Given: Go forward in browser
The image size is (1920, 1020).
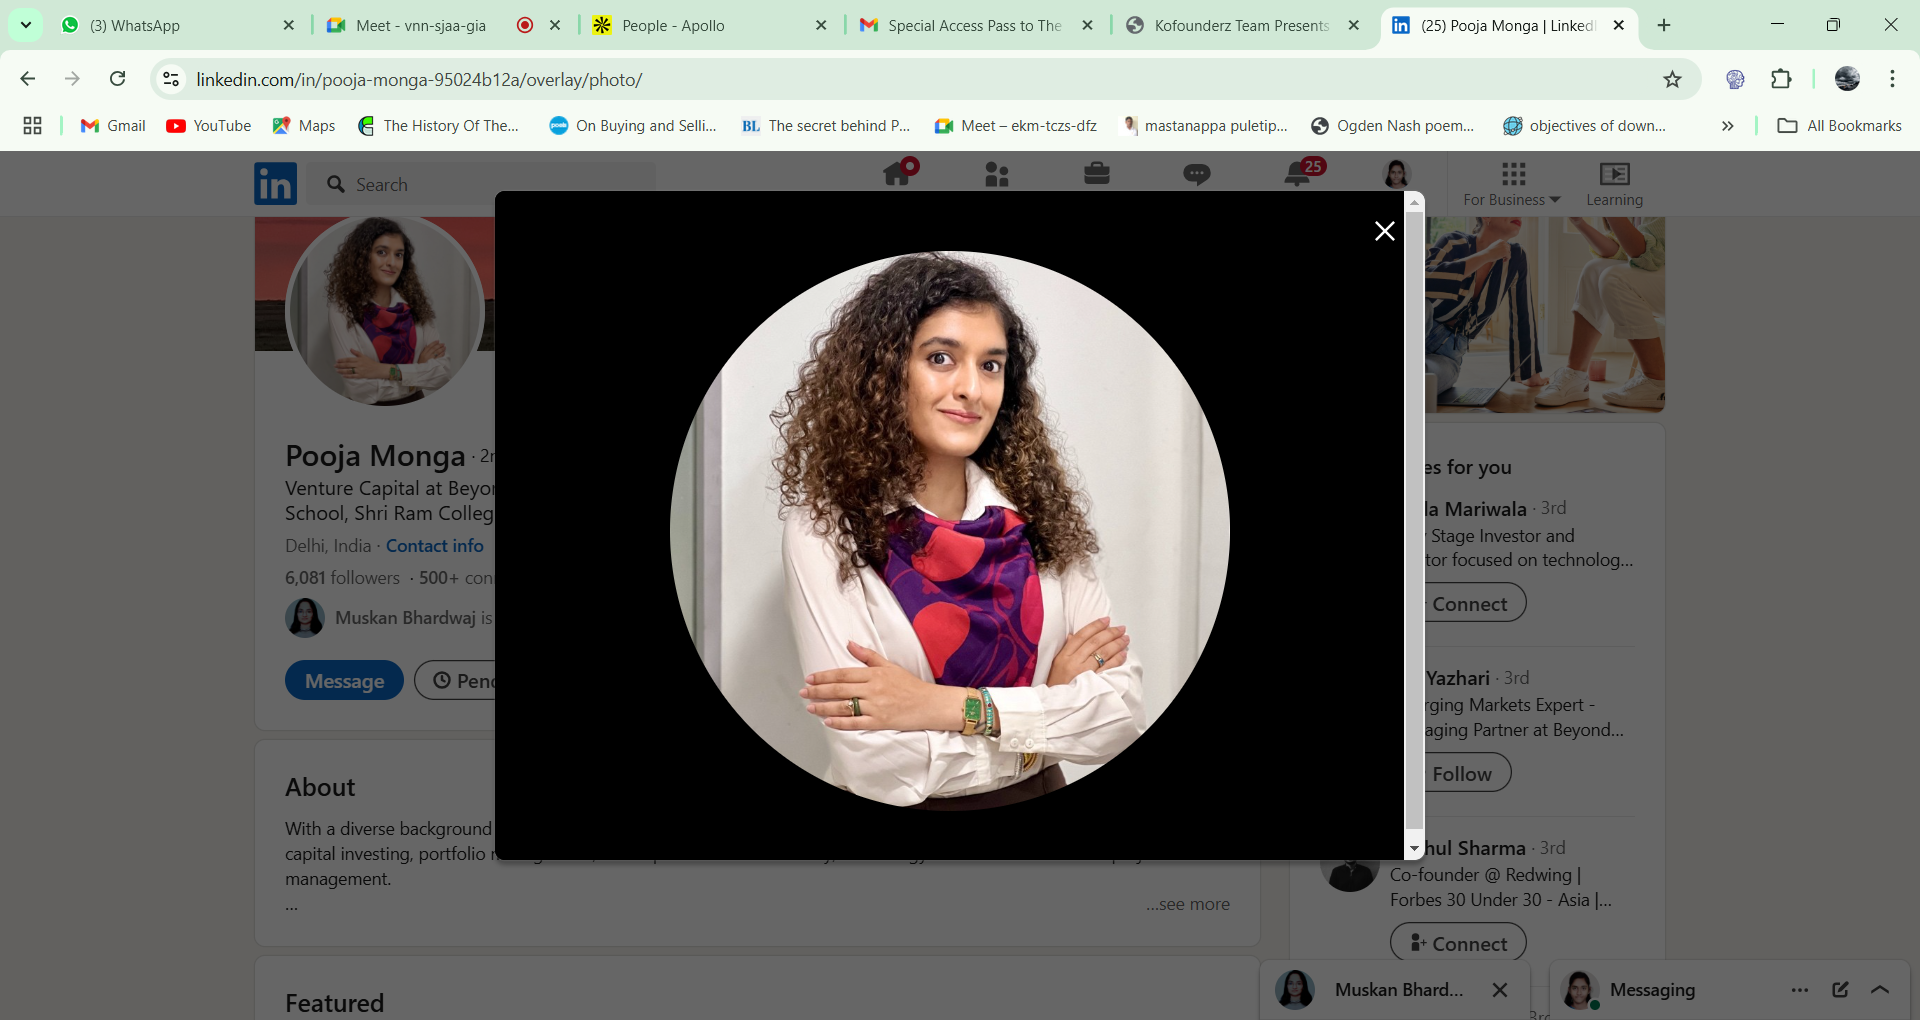Looking at the screenshot, I should [x=72, y=79].
